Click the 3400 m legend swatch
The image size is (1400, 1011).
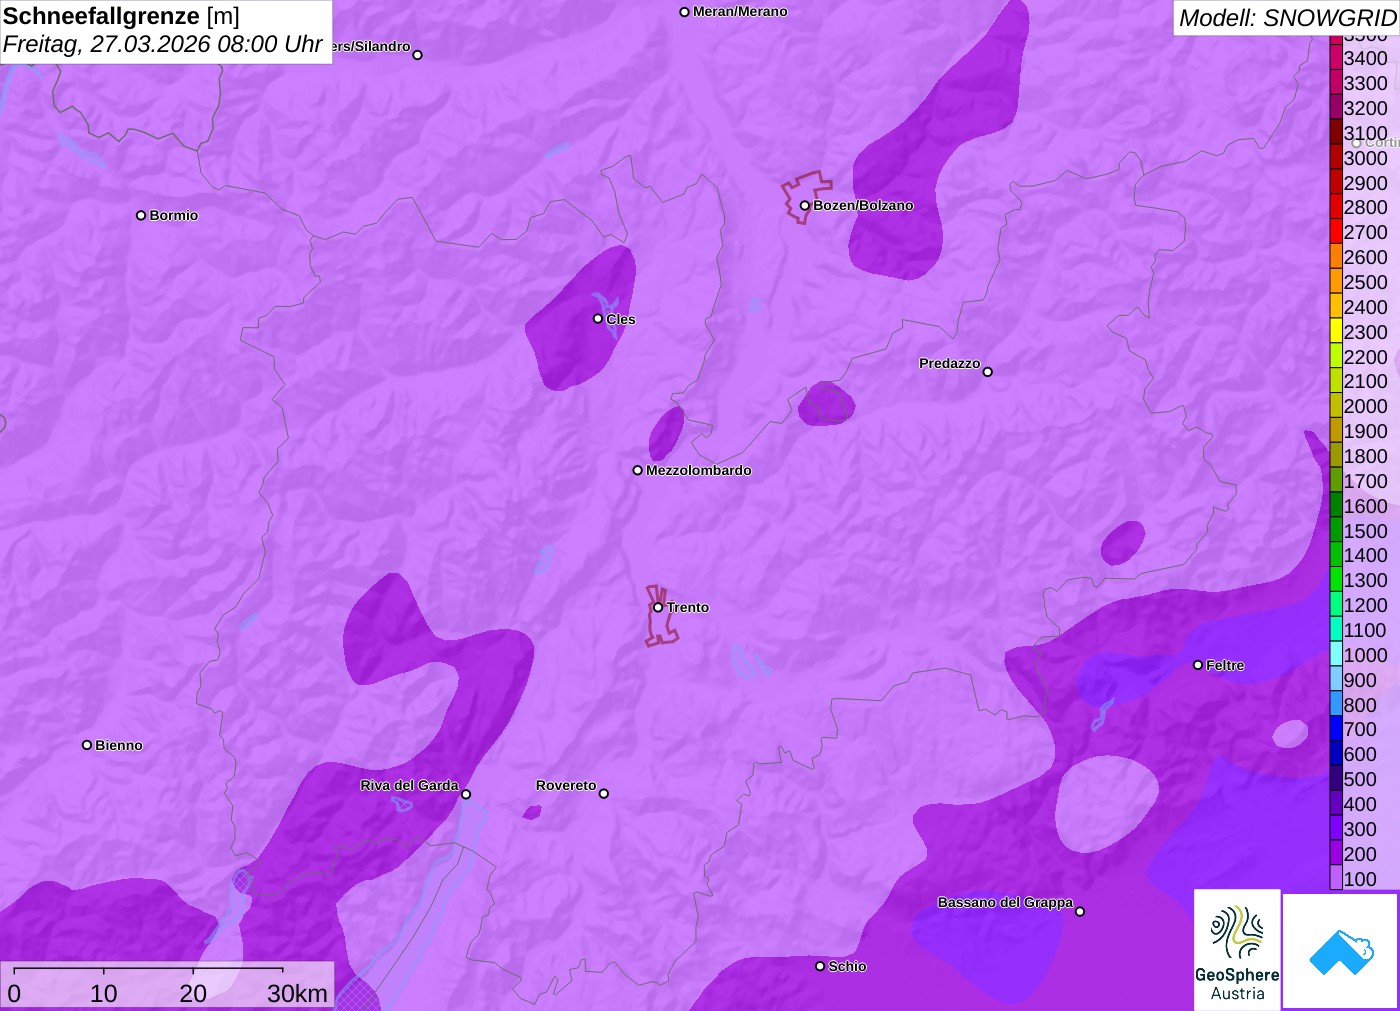(1336, 58)
